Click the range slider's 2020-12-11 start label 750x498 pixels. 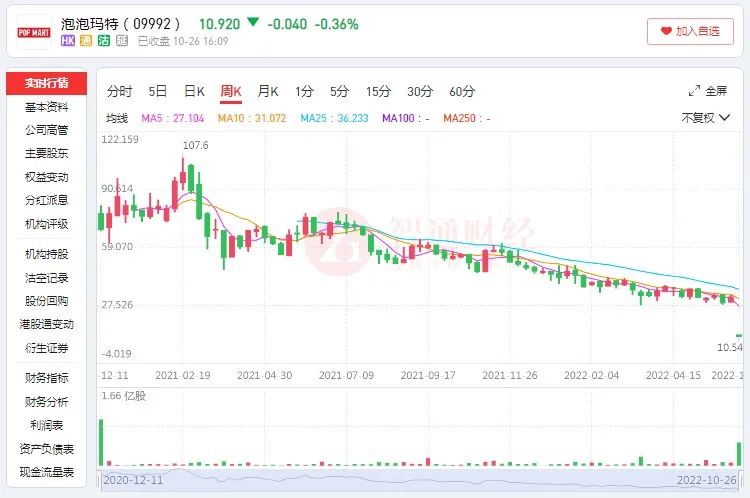pyautogui.click(x=133, y=480)
